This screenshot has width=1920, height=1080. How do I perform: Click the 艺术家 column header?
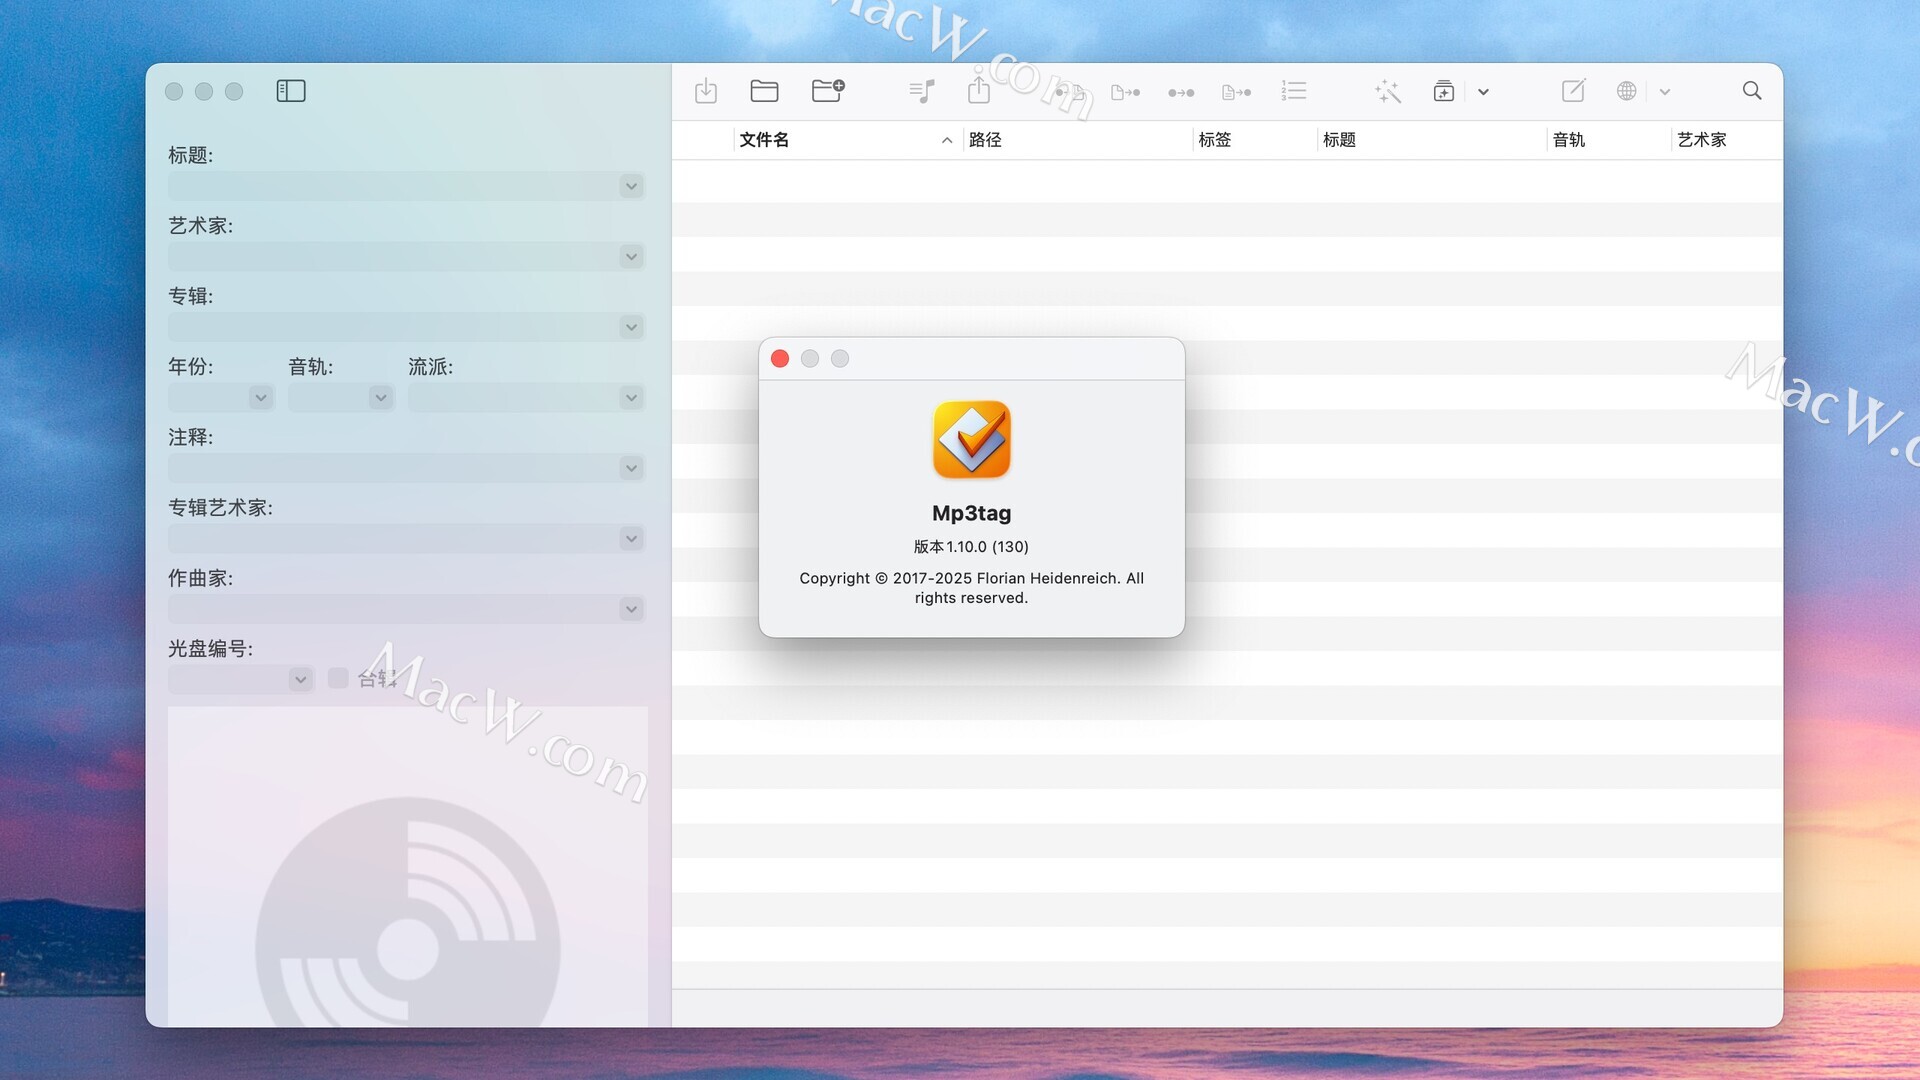pyautogui.click(x=1701, y=140)
